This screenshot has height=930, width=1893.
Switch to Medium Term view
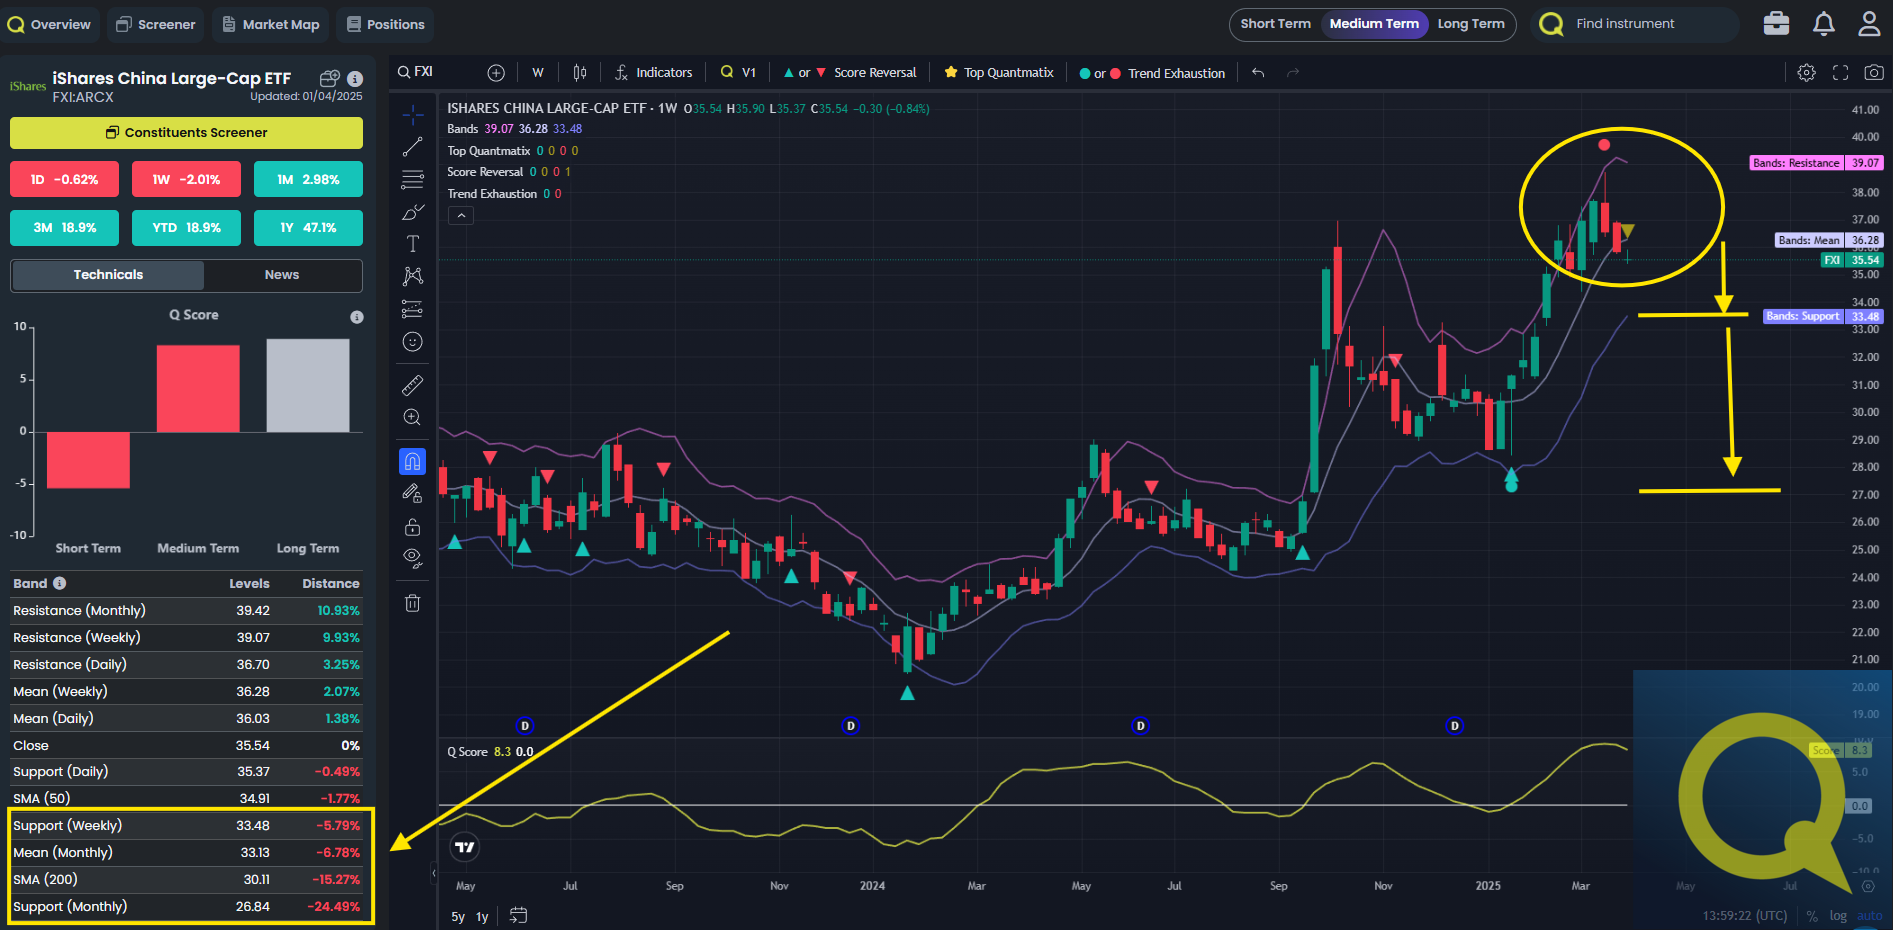pos(1374,24)
